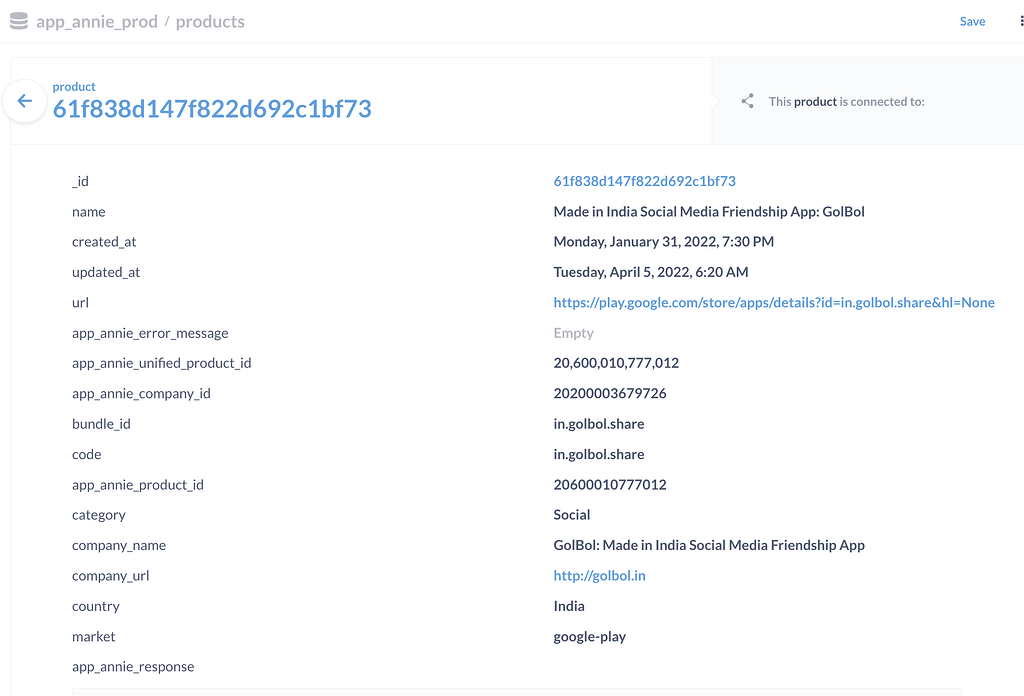Image resolution: width=1024 pixels, height=696 pixels.
Task: Click the database icon in the breadcrumb
Action: pyautogui.click(x=18, y=20)
